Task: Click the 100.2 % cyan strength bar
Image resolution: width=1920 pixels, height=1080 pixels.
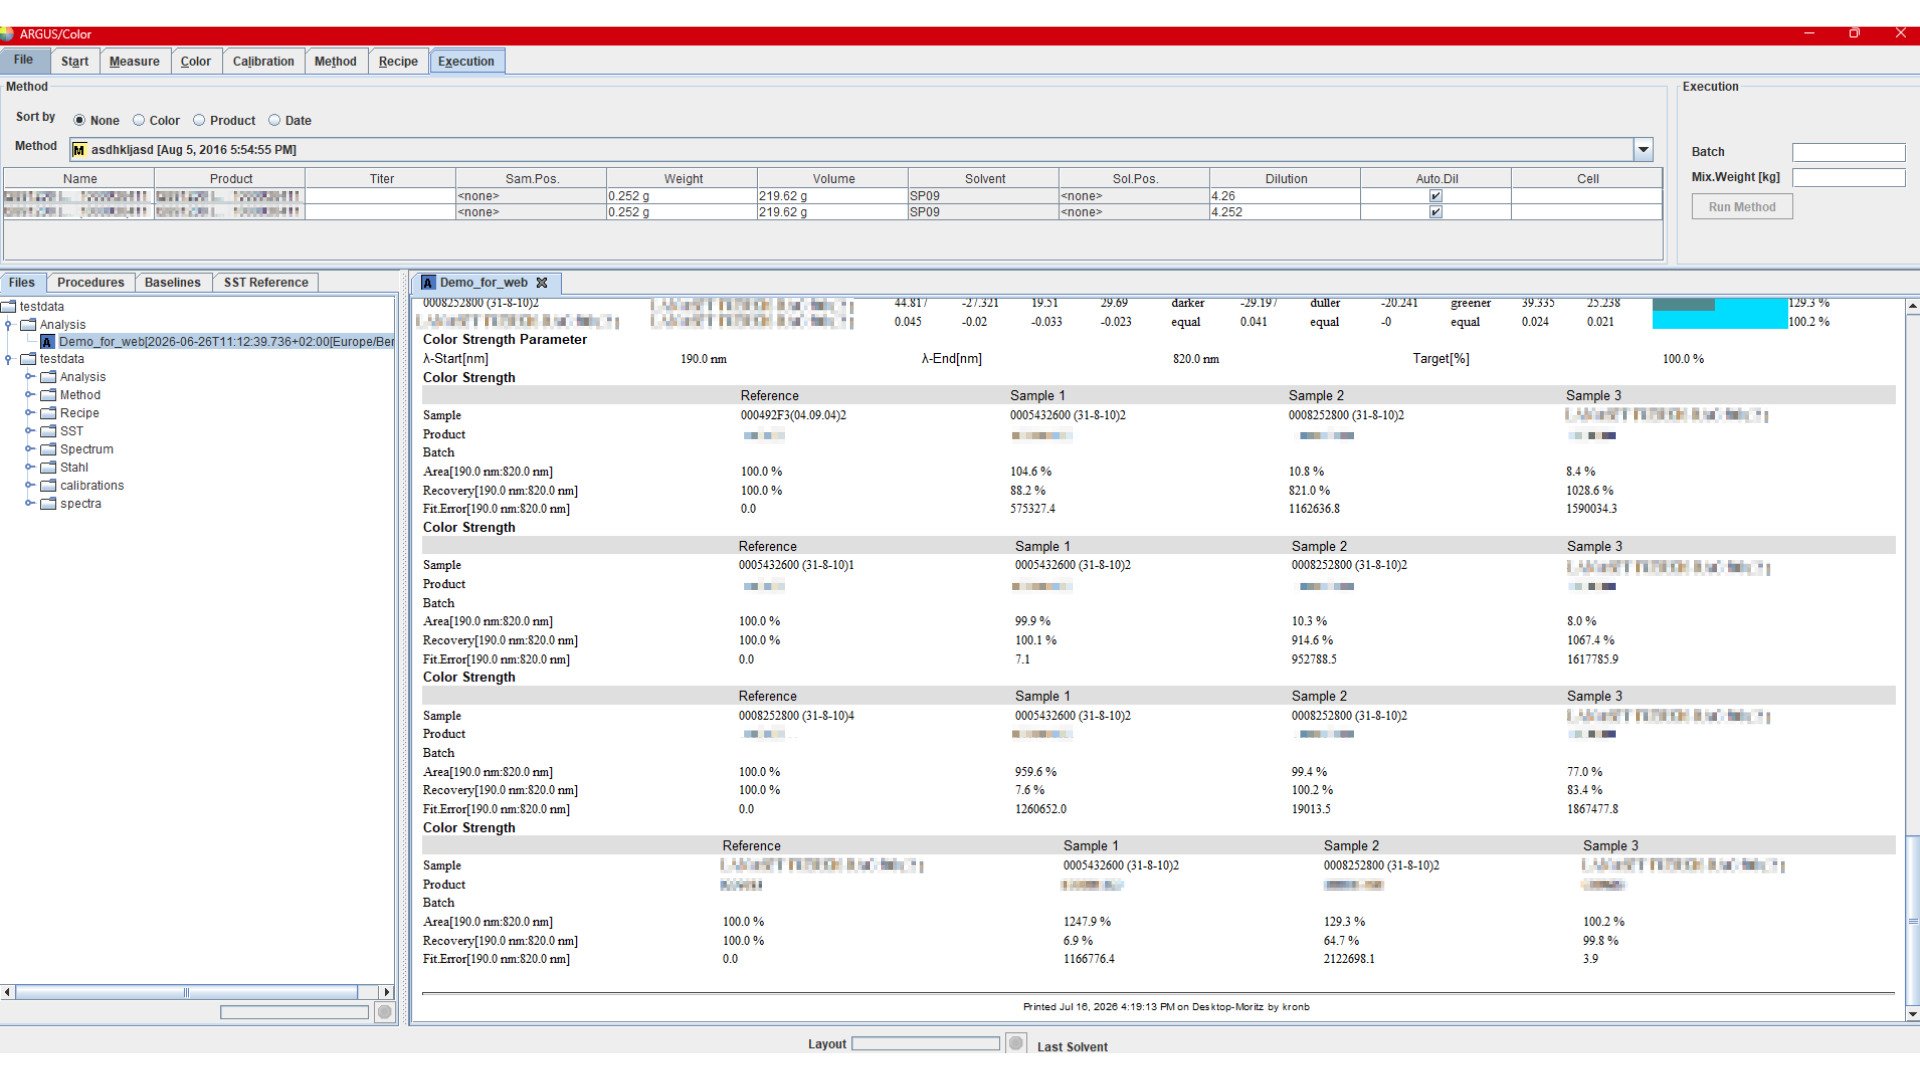Action: pyautogui.click(x=1720, y=321)
